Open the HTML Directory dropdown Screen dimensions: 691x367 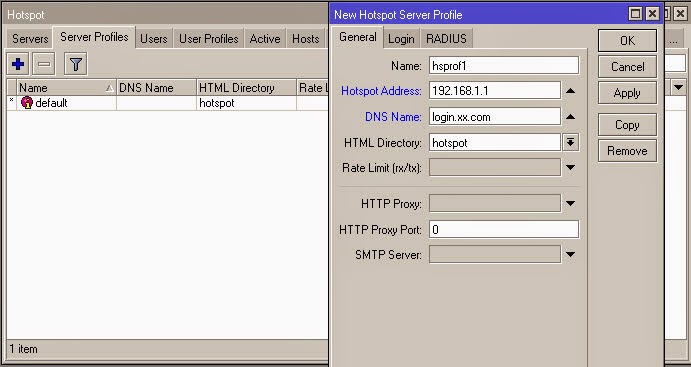click(x=570, y=142)
